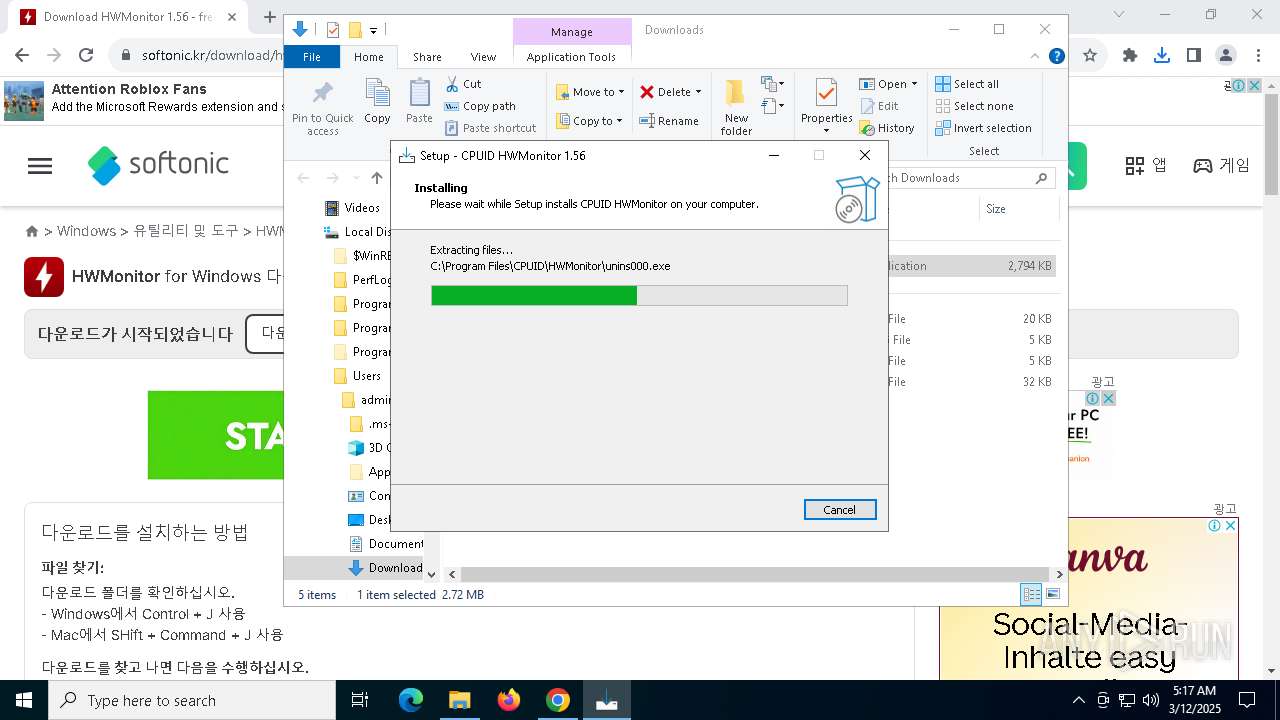Click the Explorer Up arrow button

coord(376,178)
